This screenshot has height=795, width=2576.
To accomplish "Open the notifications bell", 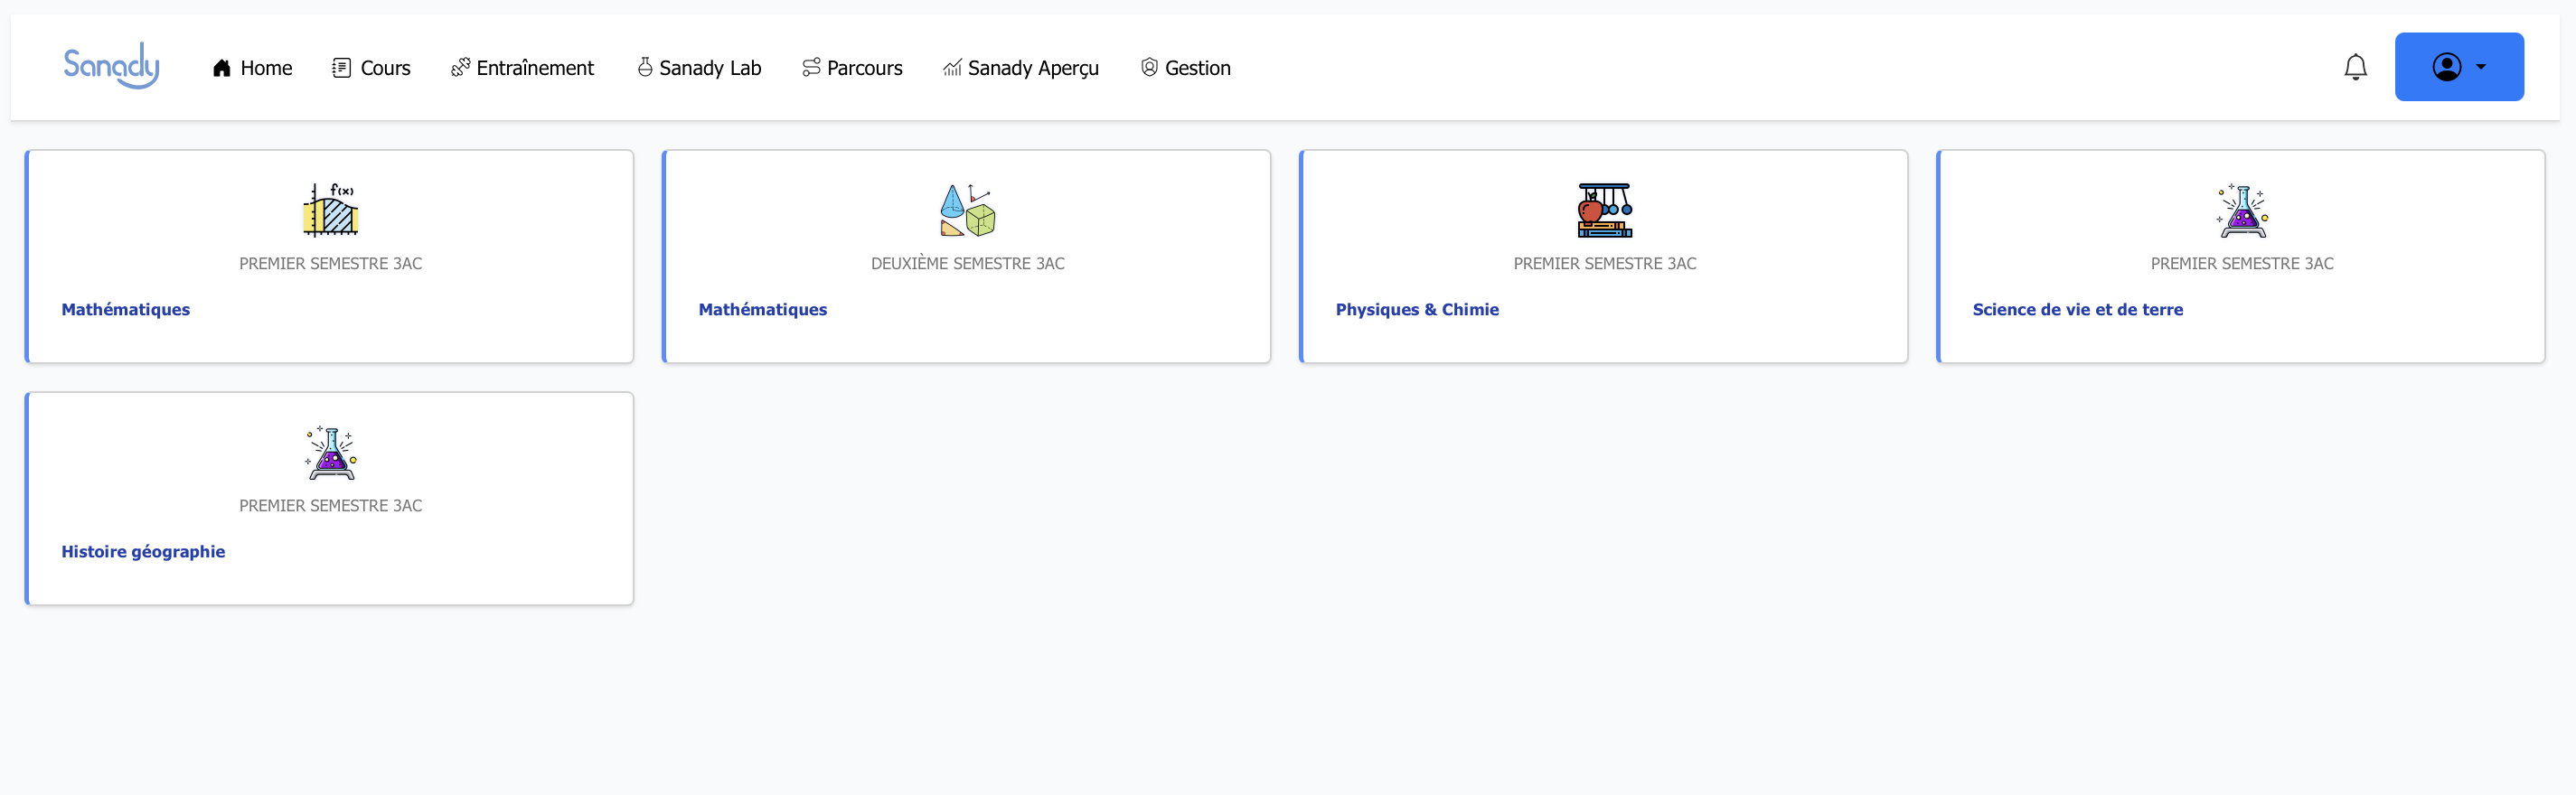I will coord(2355,67).
